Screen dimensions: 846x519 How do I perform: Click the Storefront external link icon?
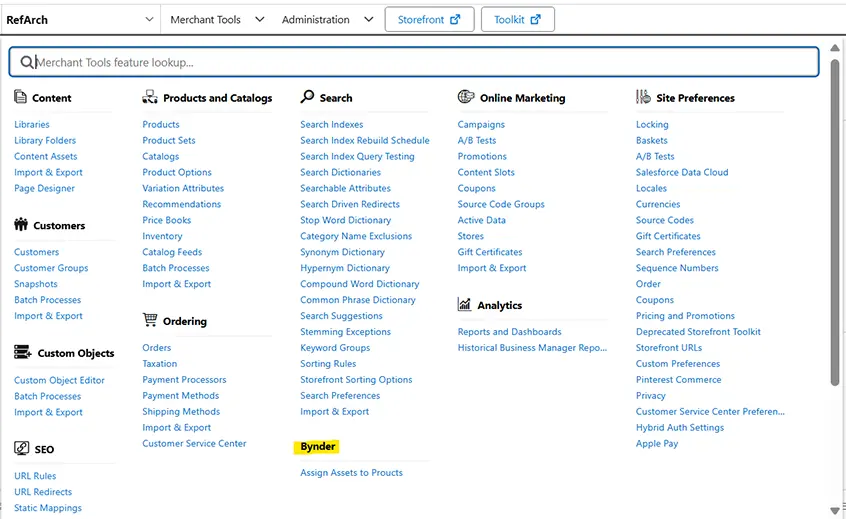tap(455, 19)
